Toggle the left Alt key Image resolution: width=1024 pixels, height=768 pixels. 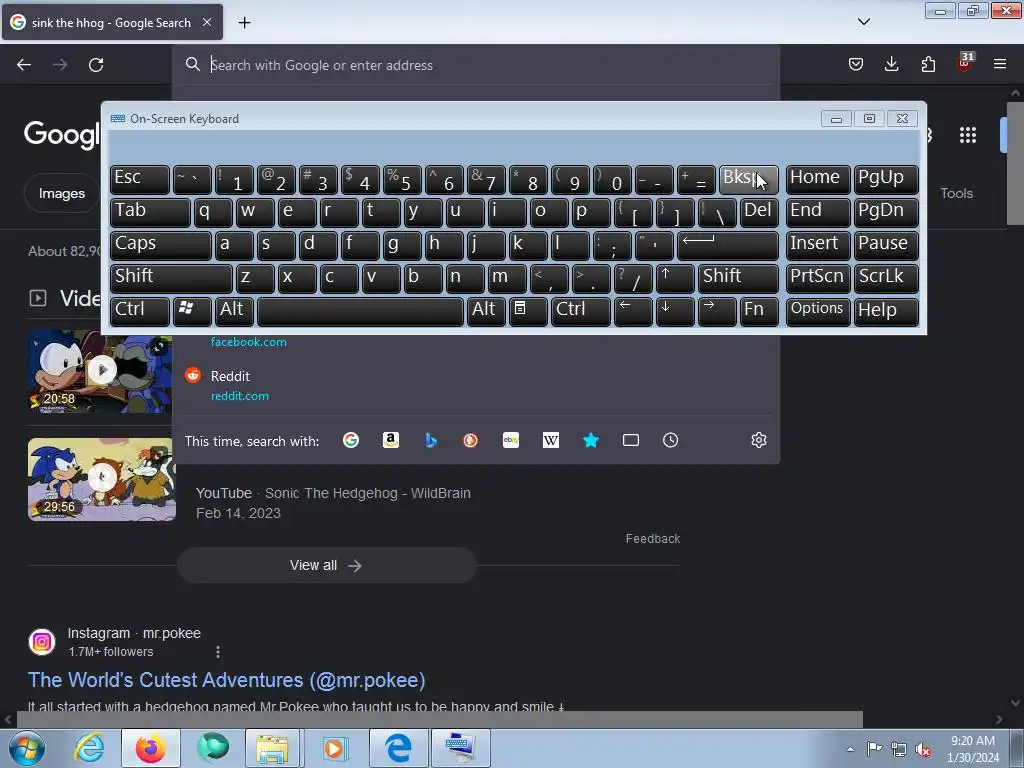(x=234, y=312)
